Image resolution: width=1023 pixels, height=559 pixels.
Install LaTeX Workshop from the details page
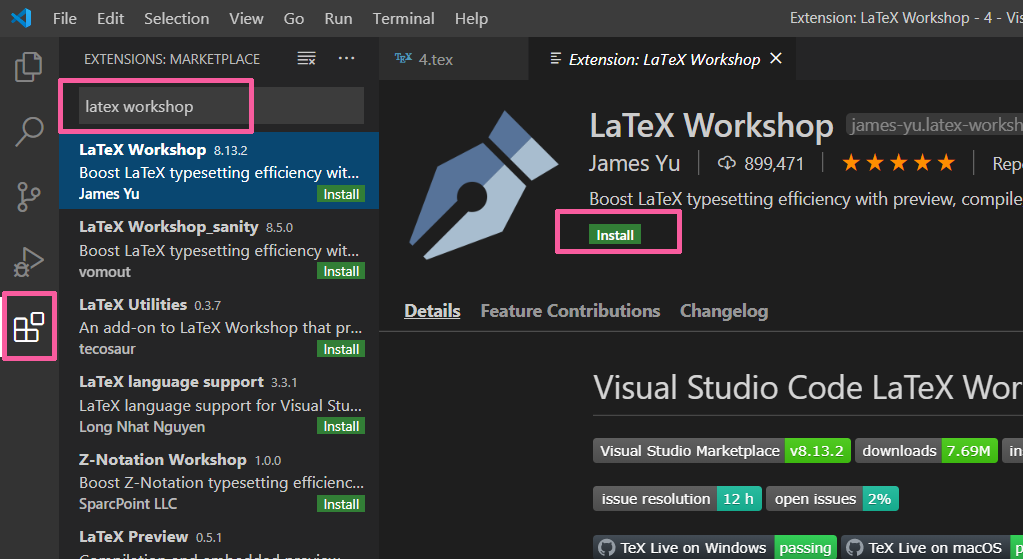[x=615, y=235]
